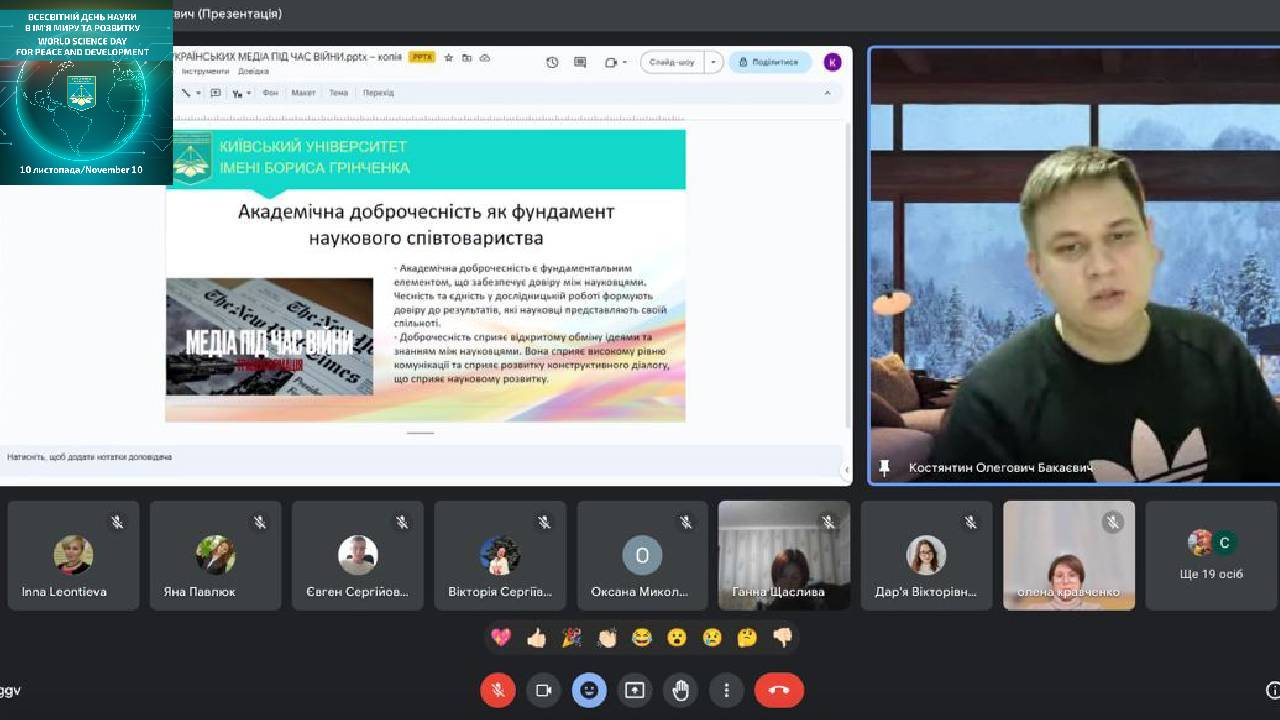Send the thumbs up reaction
The height and width of the screenshot is (720, 1280).
[537, 638]
